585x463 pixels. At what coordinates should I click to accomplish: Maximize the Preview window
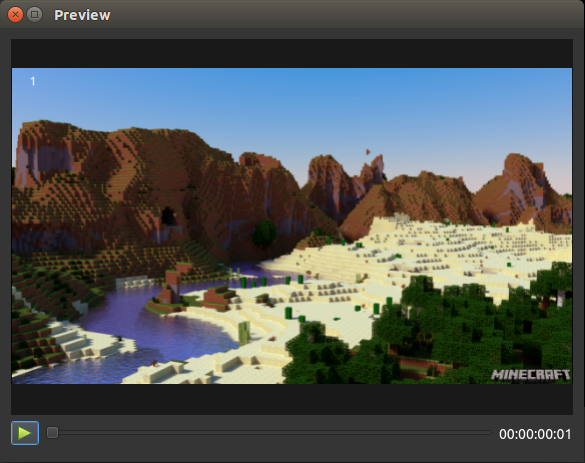pos(35,15)
